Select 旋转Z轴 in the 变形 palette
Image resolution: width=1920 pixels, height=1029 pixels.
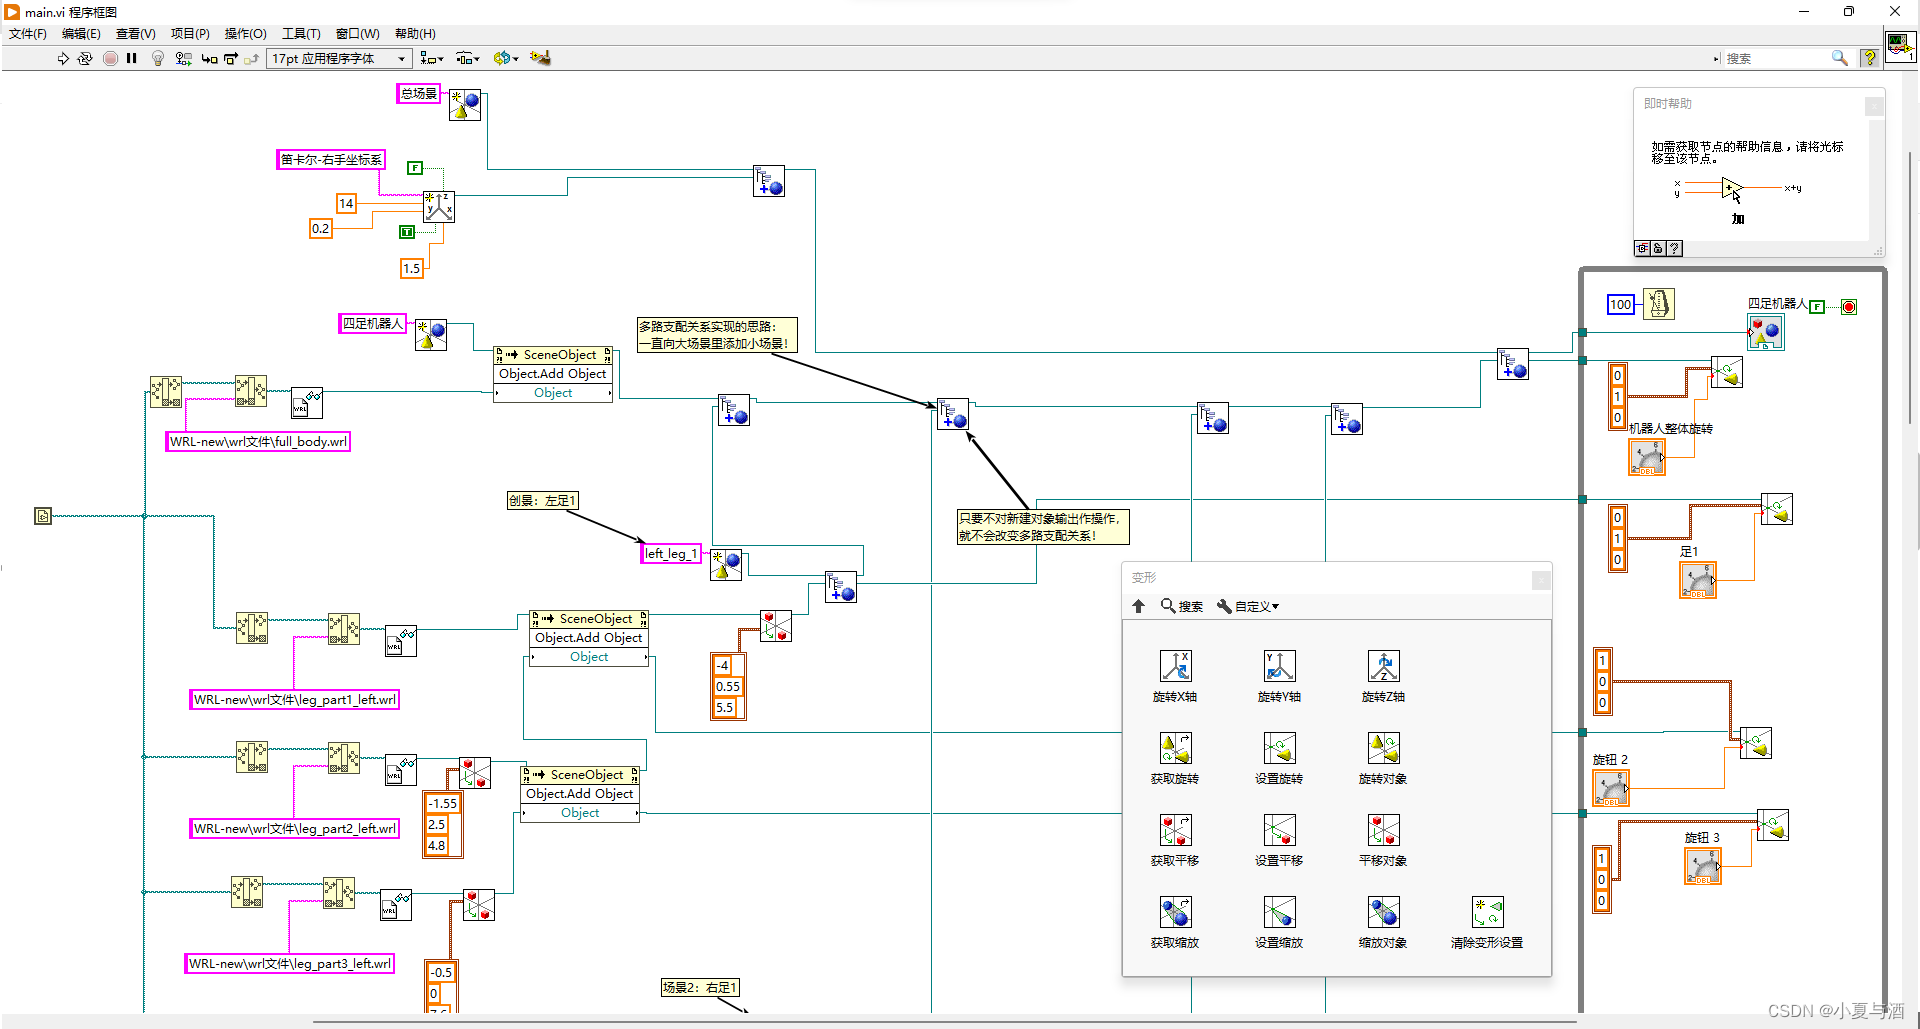pyautogui.click(x=1383, y=675)
